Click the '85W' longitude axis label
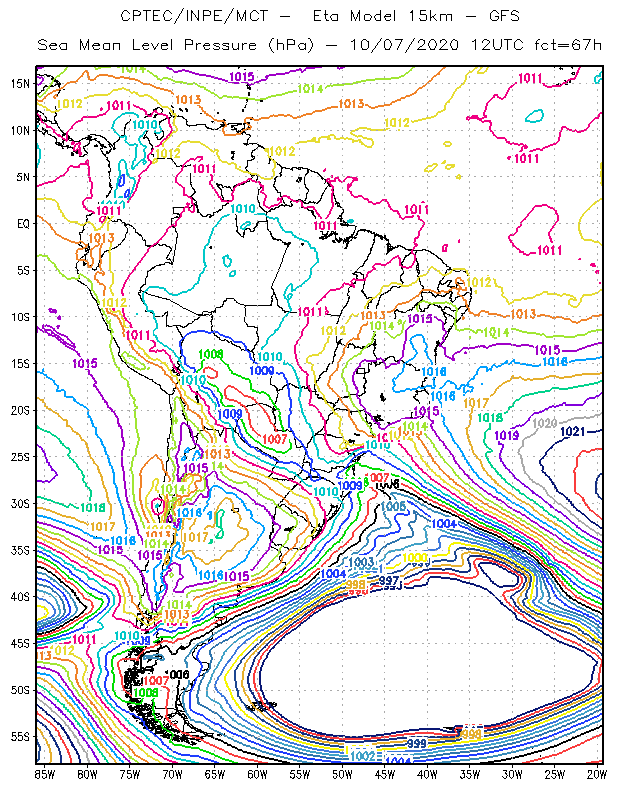 coord(45,775)
